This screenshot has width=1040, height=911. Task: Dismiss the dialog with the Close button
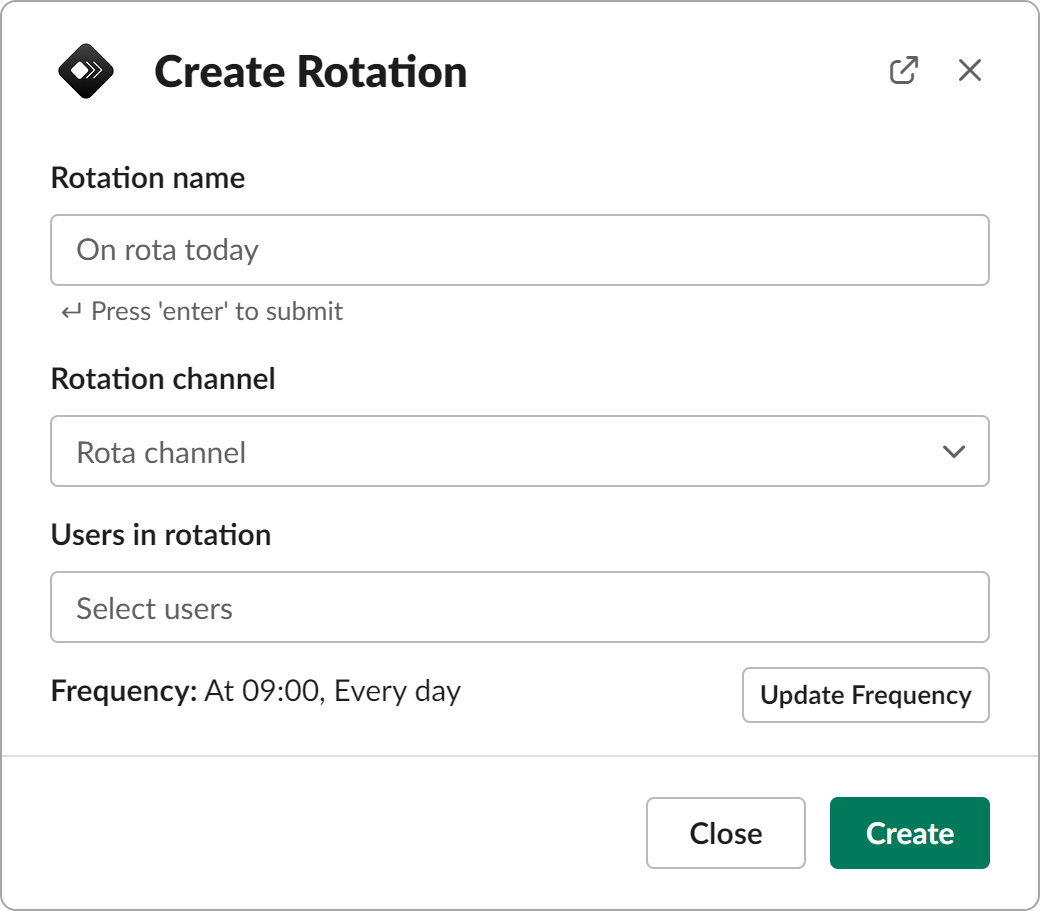[726, 833]
